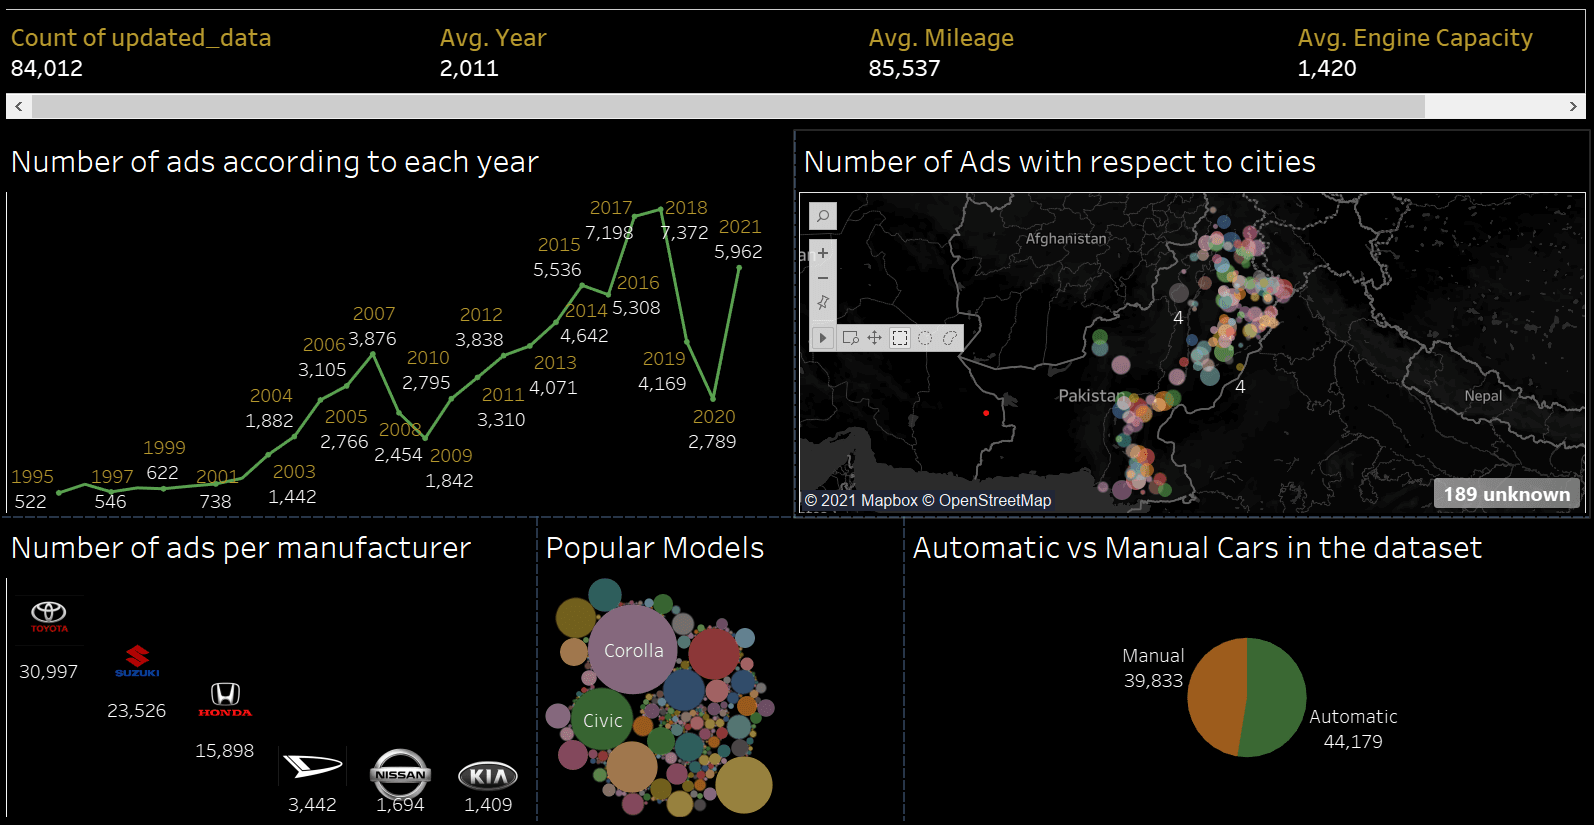
Task: Click Toyota count 30,997
Action: click(48, 672)
